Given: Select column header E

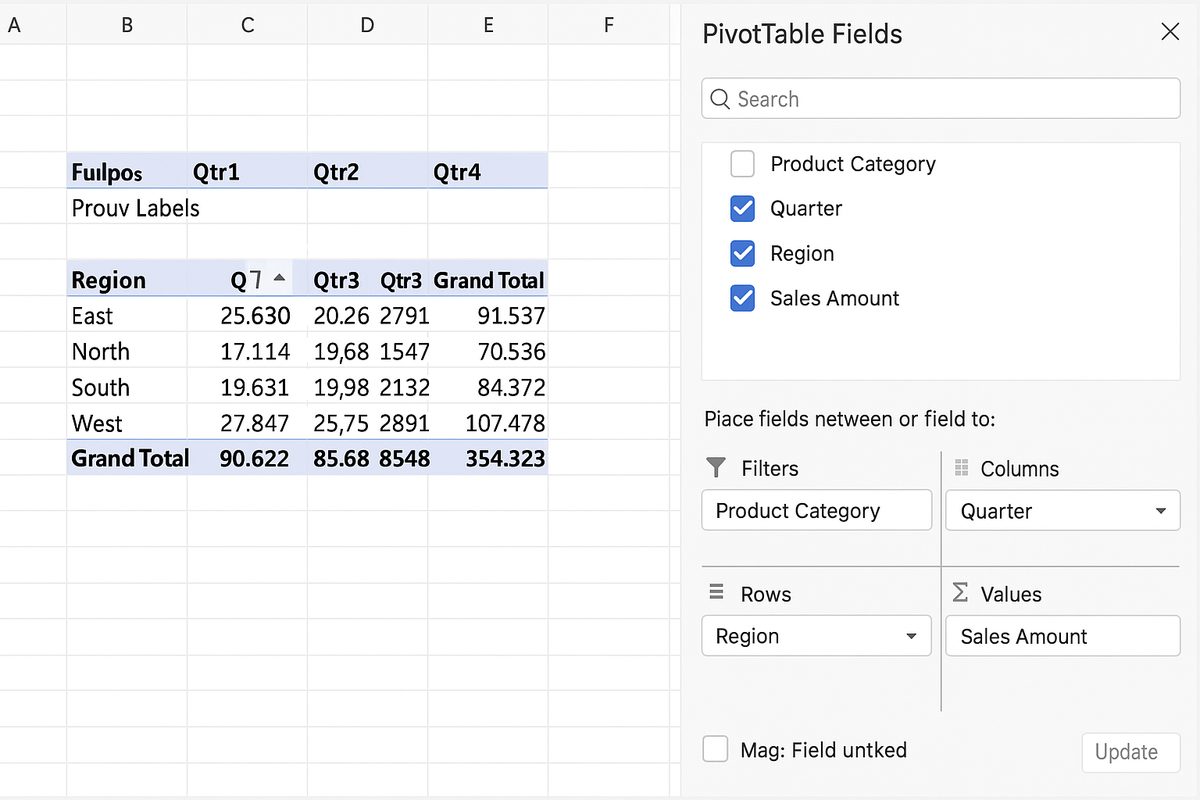Looking at the screenshot, I should 488,25.
